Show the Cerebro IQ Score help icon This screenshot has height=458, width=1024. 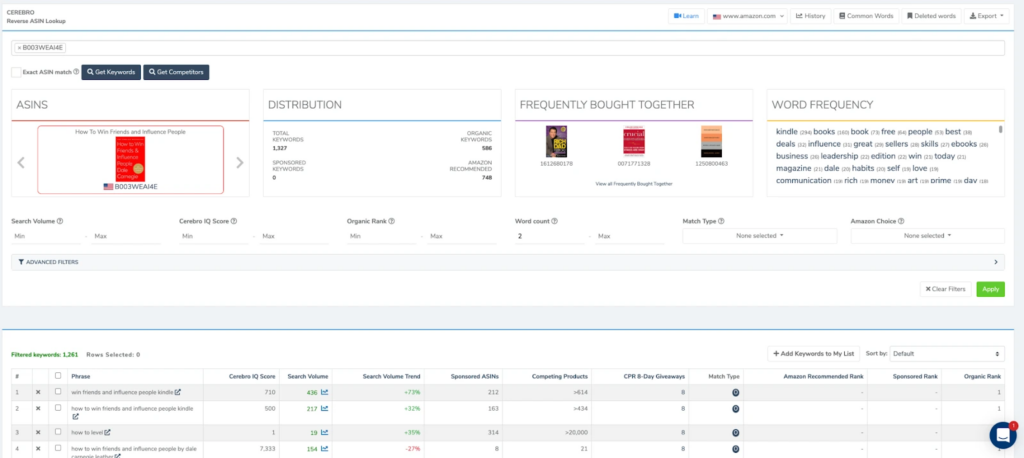click(234, 221)
